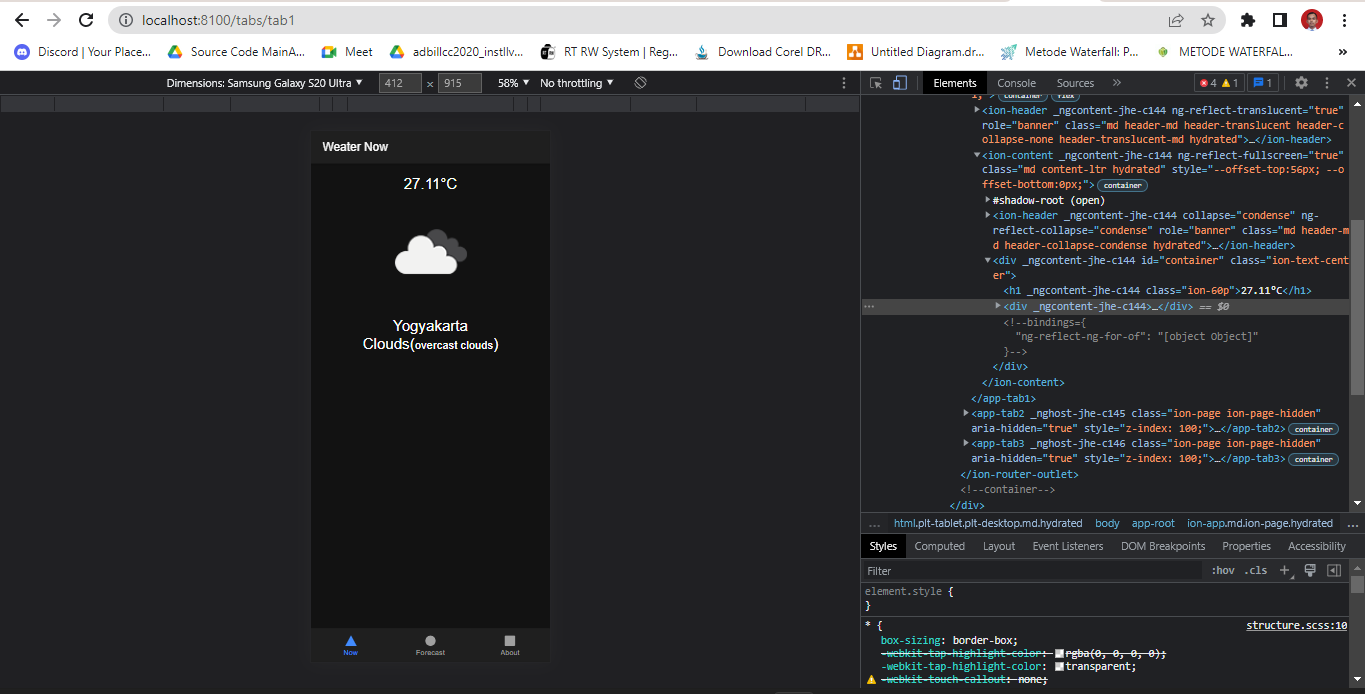
Task: Select body in the DOM breadcrumb
Action: (x=1107, y=523)
